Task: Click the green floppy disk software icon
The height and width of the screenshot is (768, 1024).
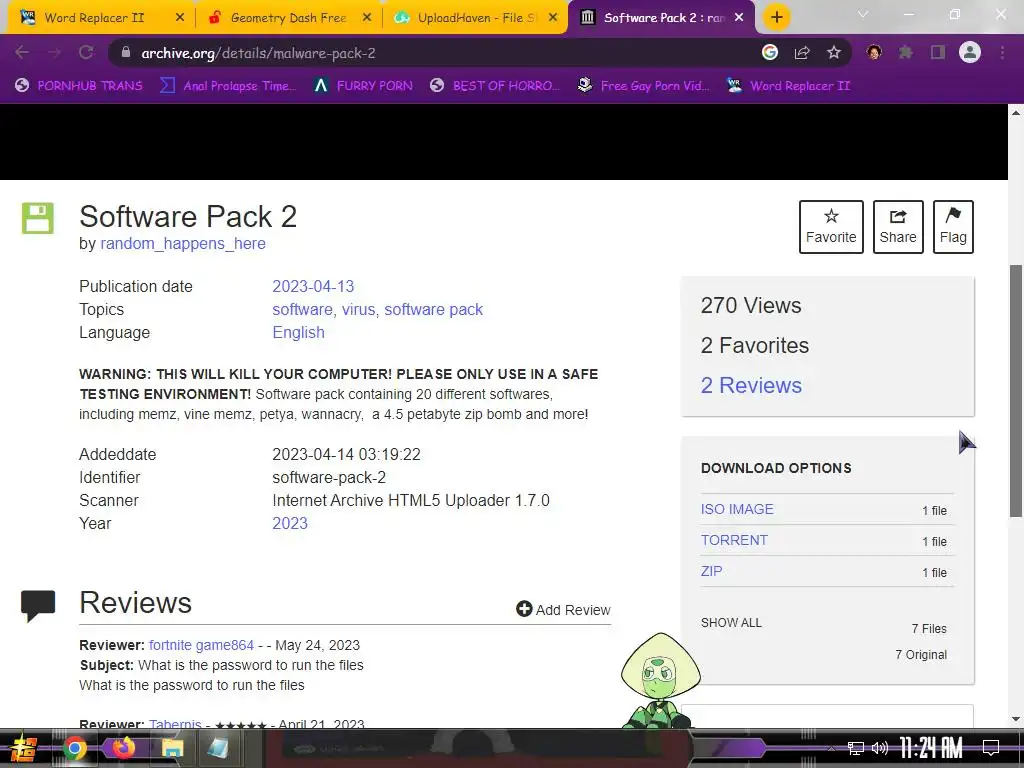Action: pyautogui.click(x=38, y=218)
